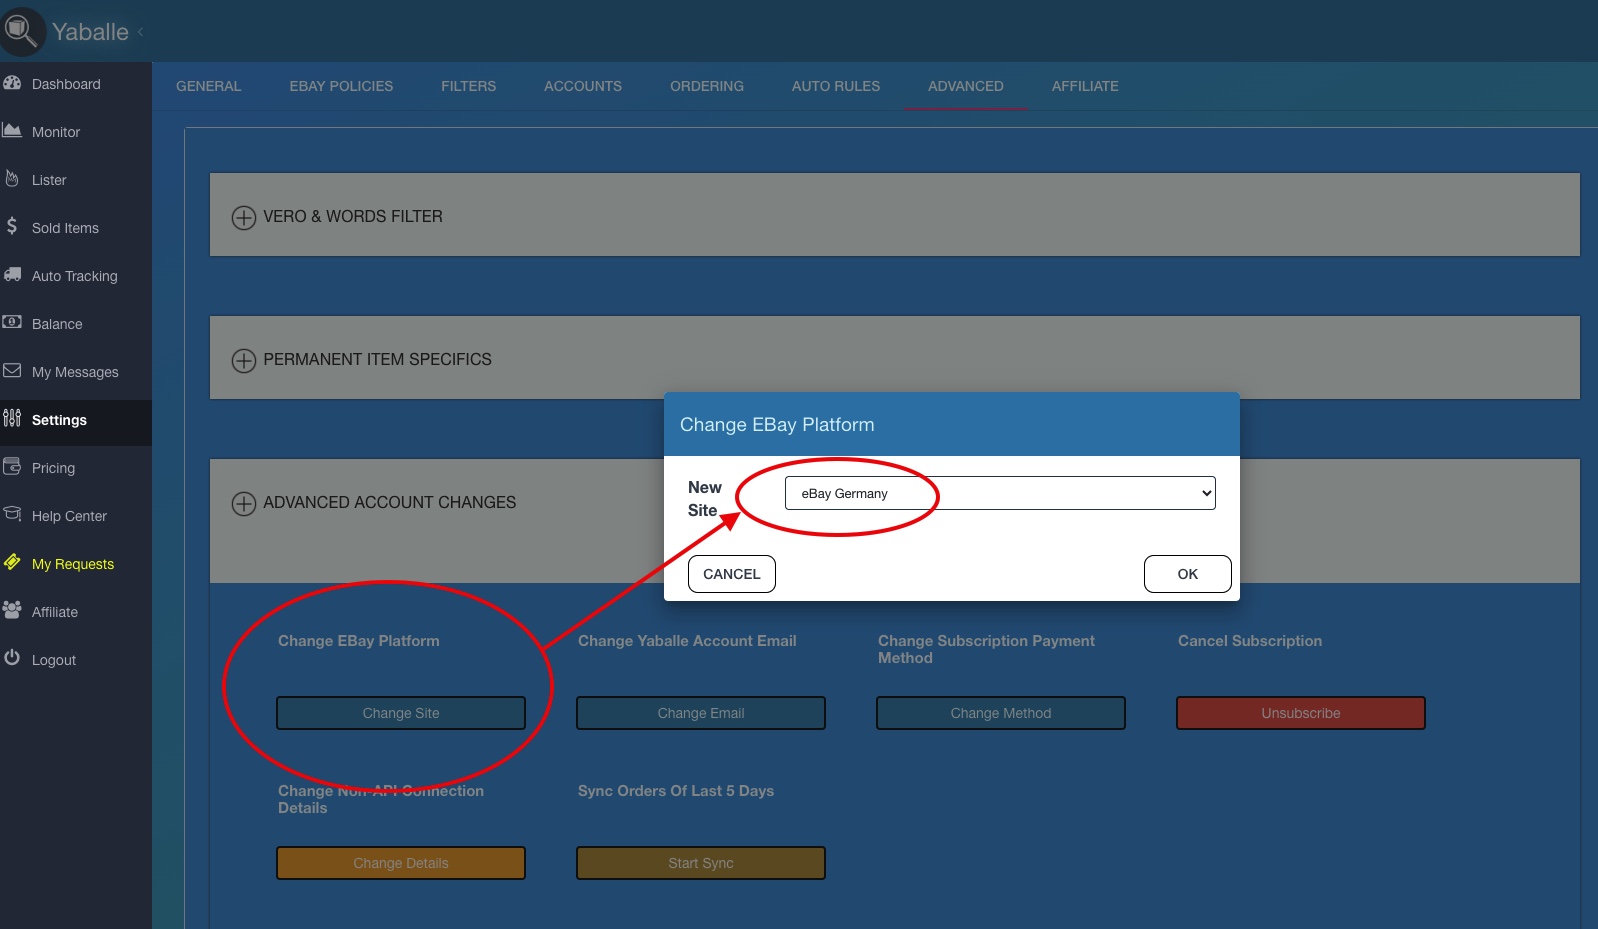Click the Pricing wallet icon
The height and width of the screenshot is (929, 1598).
click(x=12, y=466)
